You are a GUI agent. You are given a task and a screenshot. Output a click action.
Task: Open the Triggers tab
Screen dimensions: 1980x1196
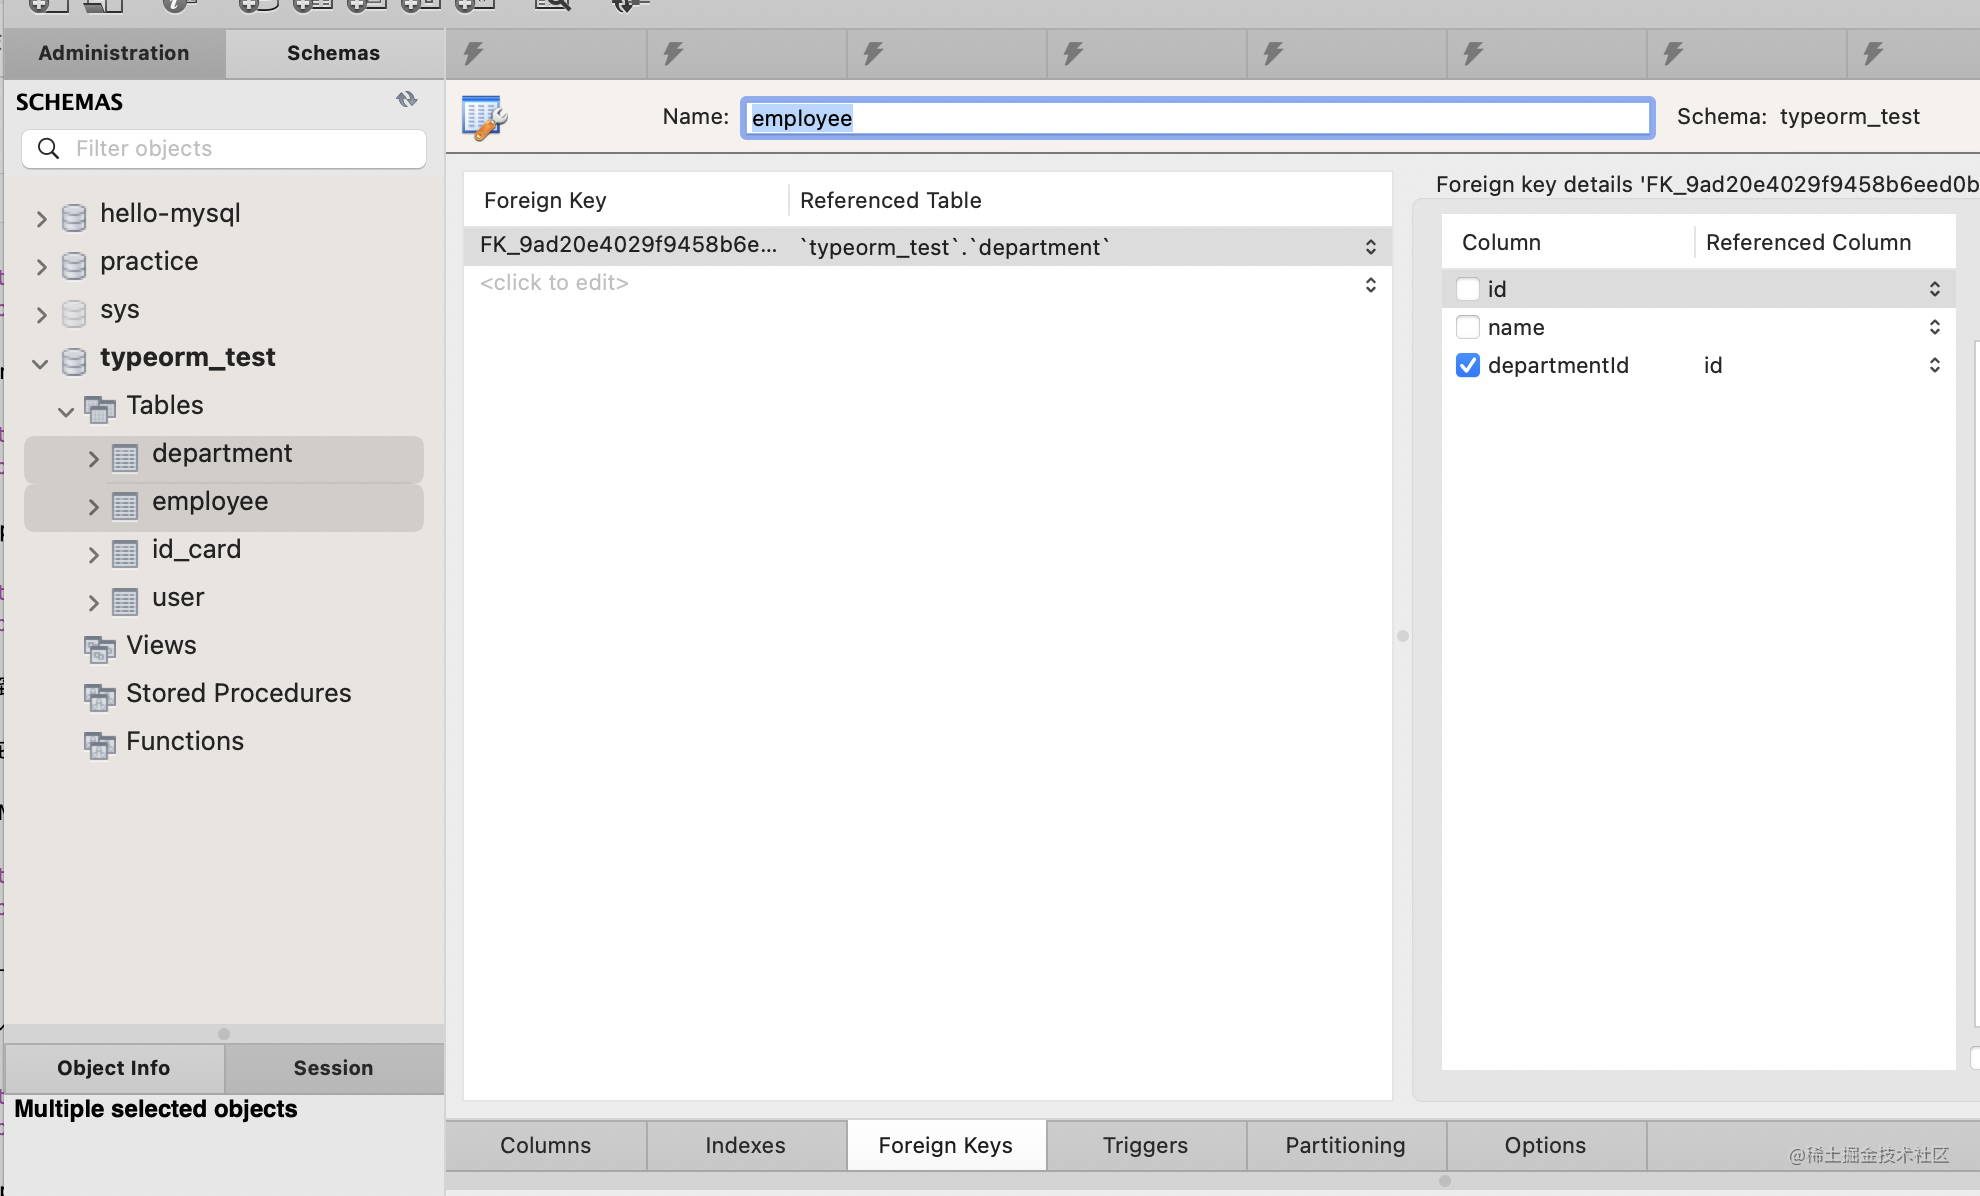1145,1146
